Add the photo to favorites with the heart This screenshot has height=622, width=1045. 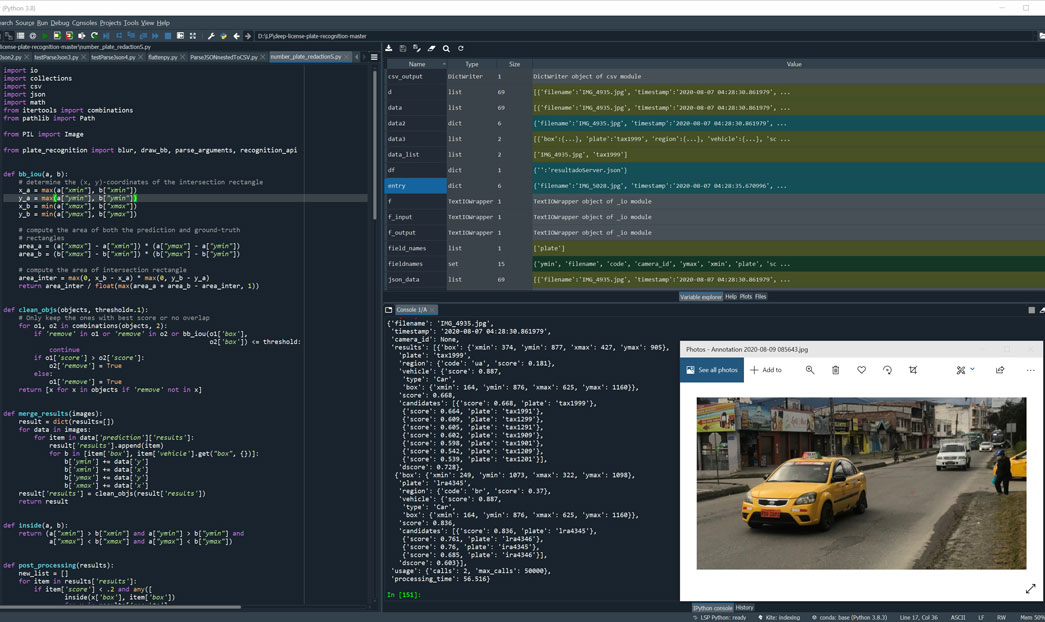(x=861, y=370)
